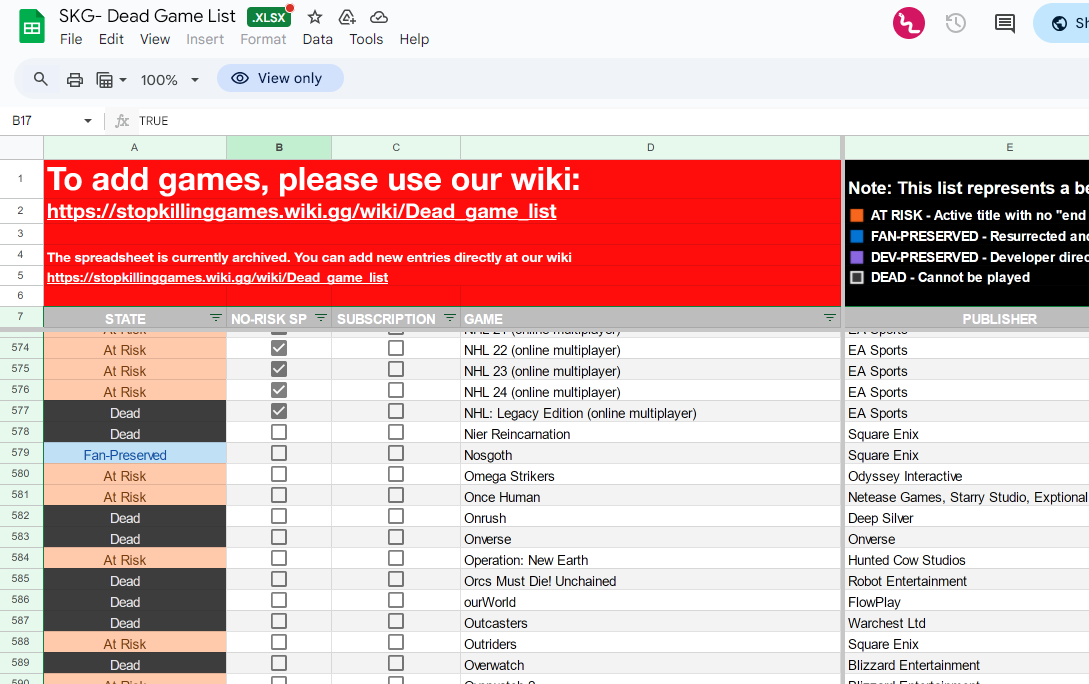Image resolution: width=1089 pixels, height=684 pixels.
Task: Open the large wiki Dead_game_list link
Action: [x=301, y=211]
